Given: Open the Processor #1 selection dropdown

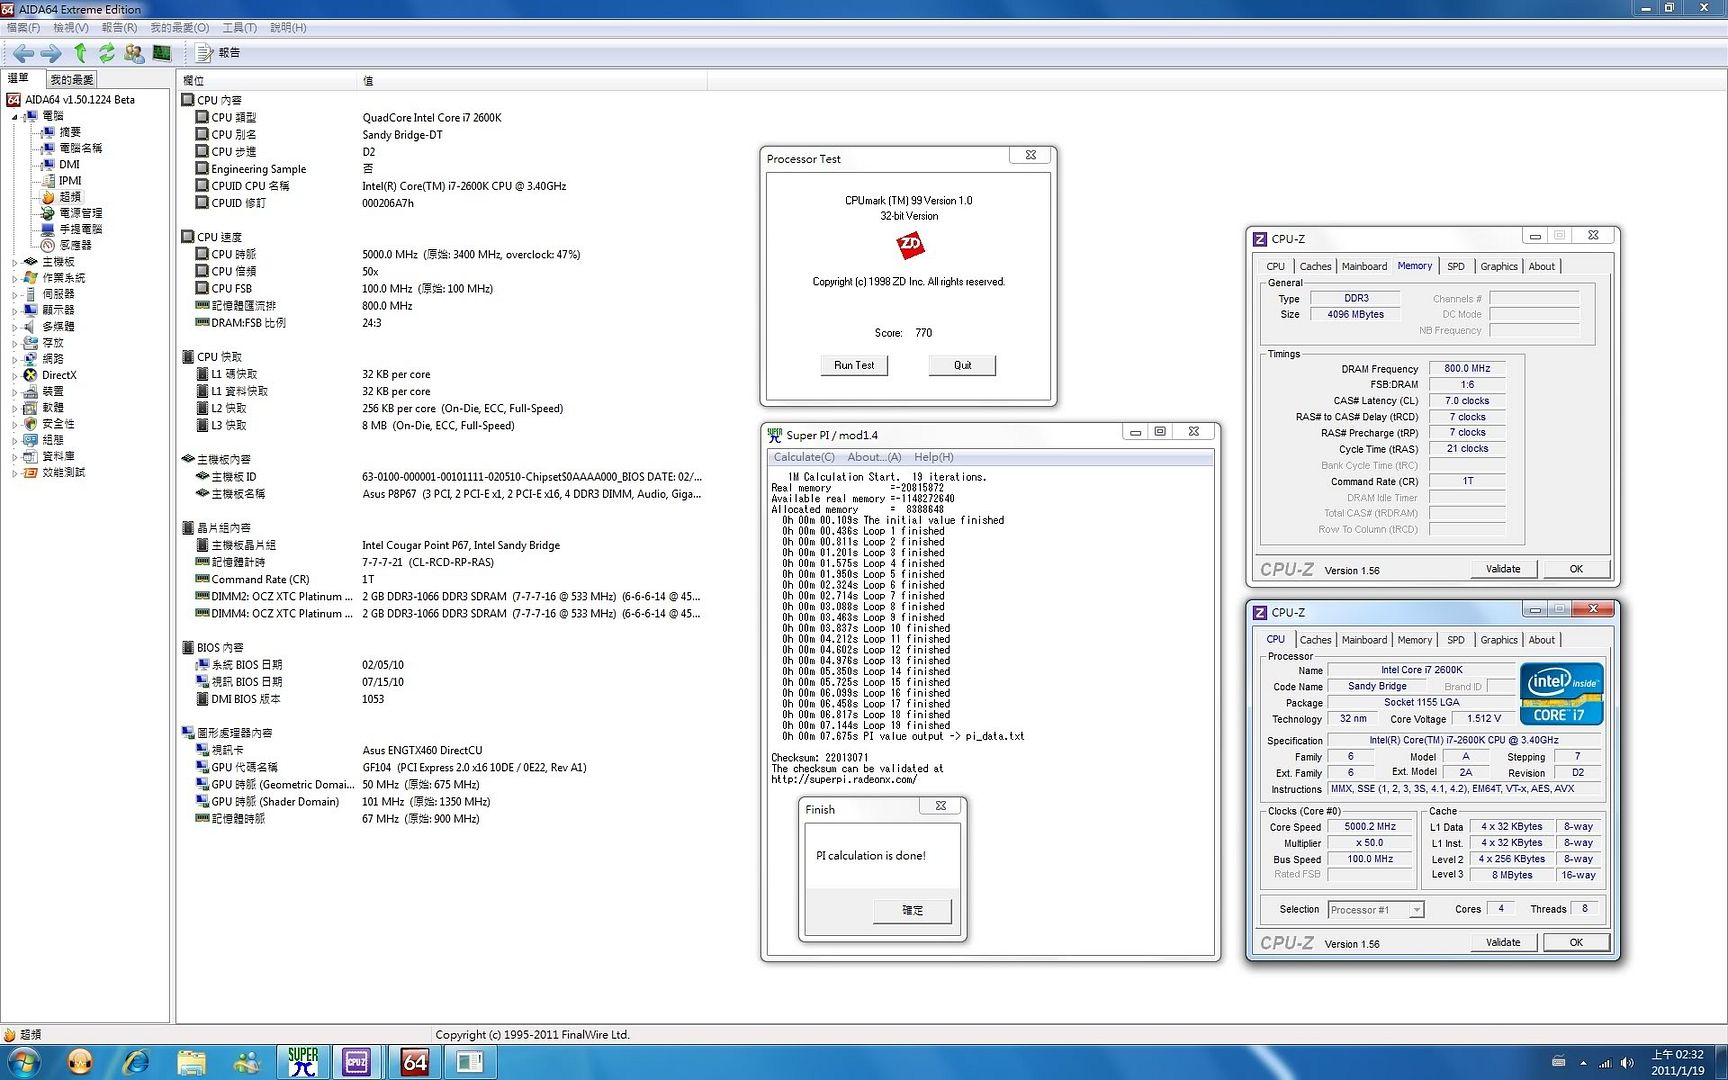Looking at the screenshot, I should [x=1375, y=910].
